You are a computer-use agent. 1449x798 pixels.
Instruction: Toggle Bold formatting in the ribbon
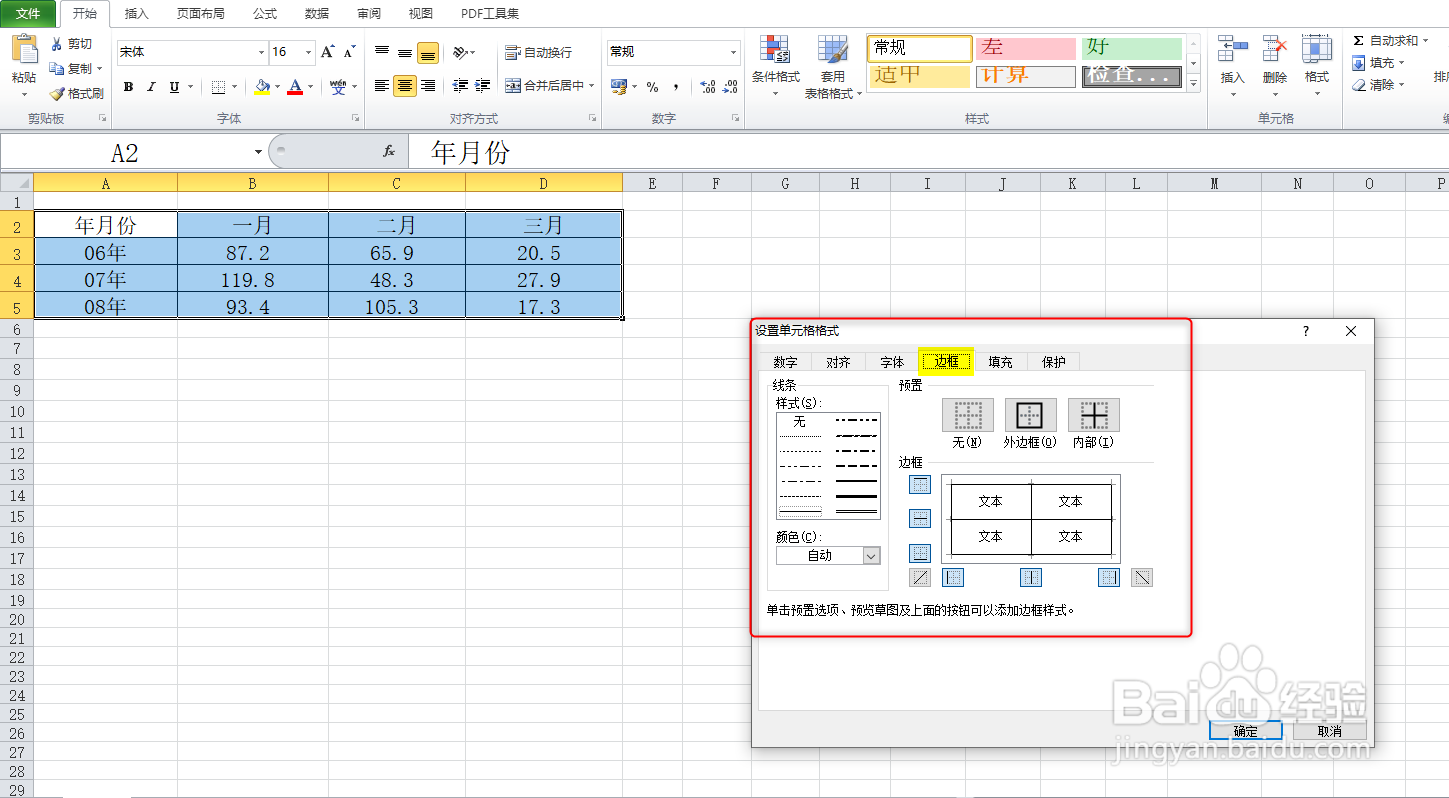[x=128, y=87]
